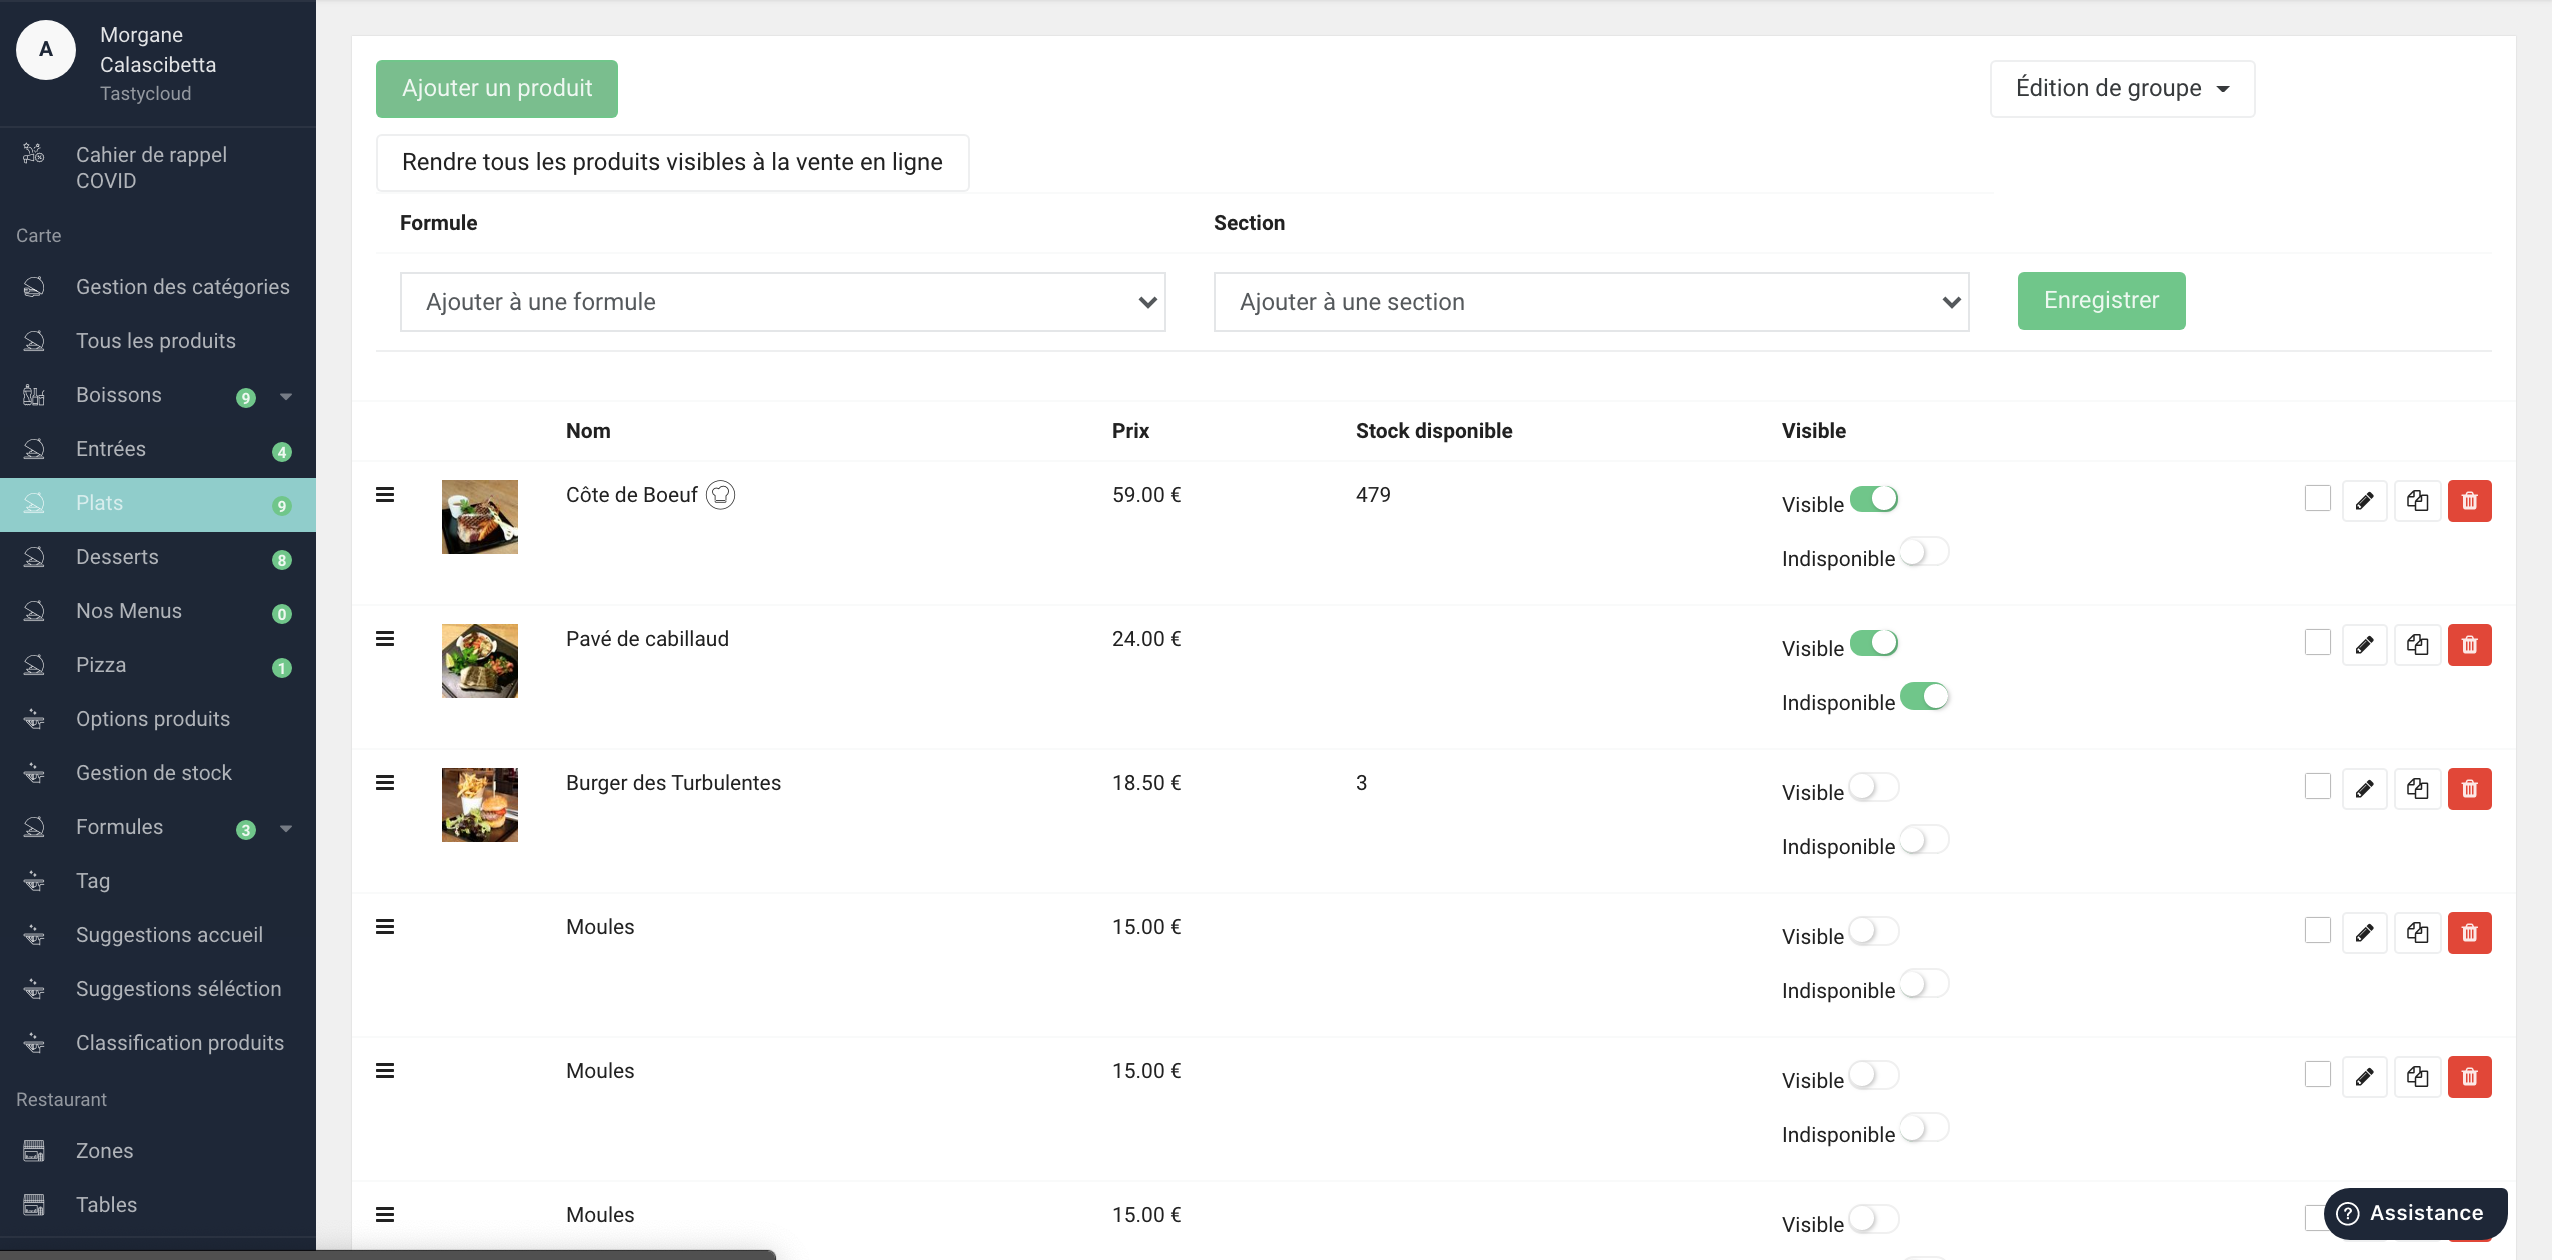Toggle Indisponible for Côte de Boeuf
The height and width of the screenshot is (1260, 2552).
[1925, 552]
